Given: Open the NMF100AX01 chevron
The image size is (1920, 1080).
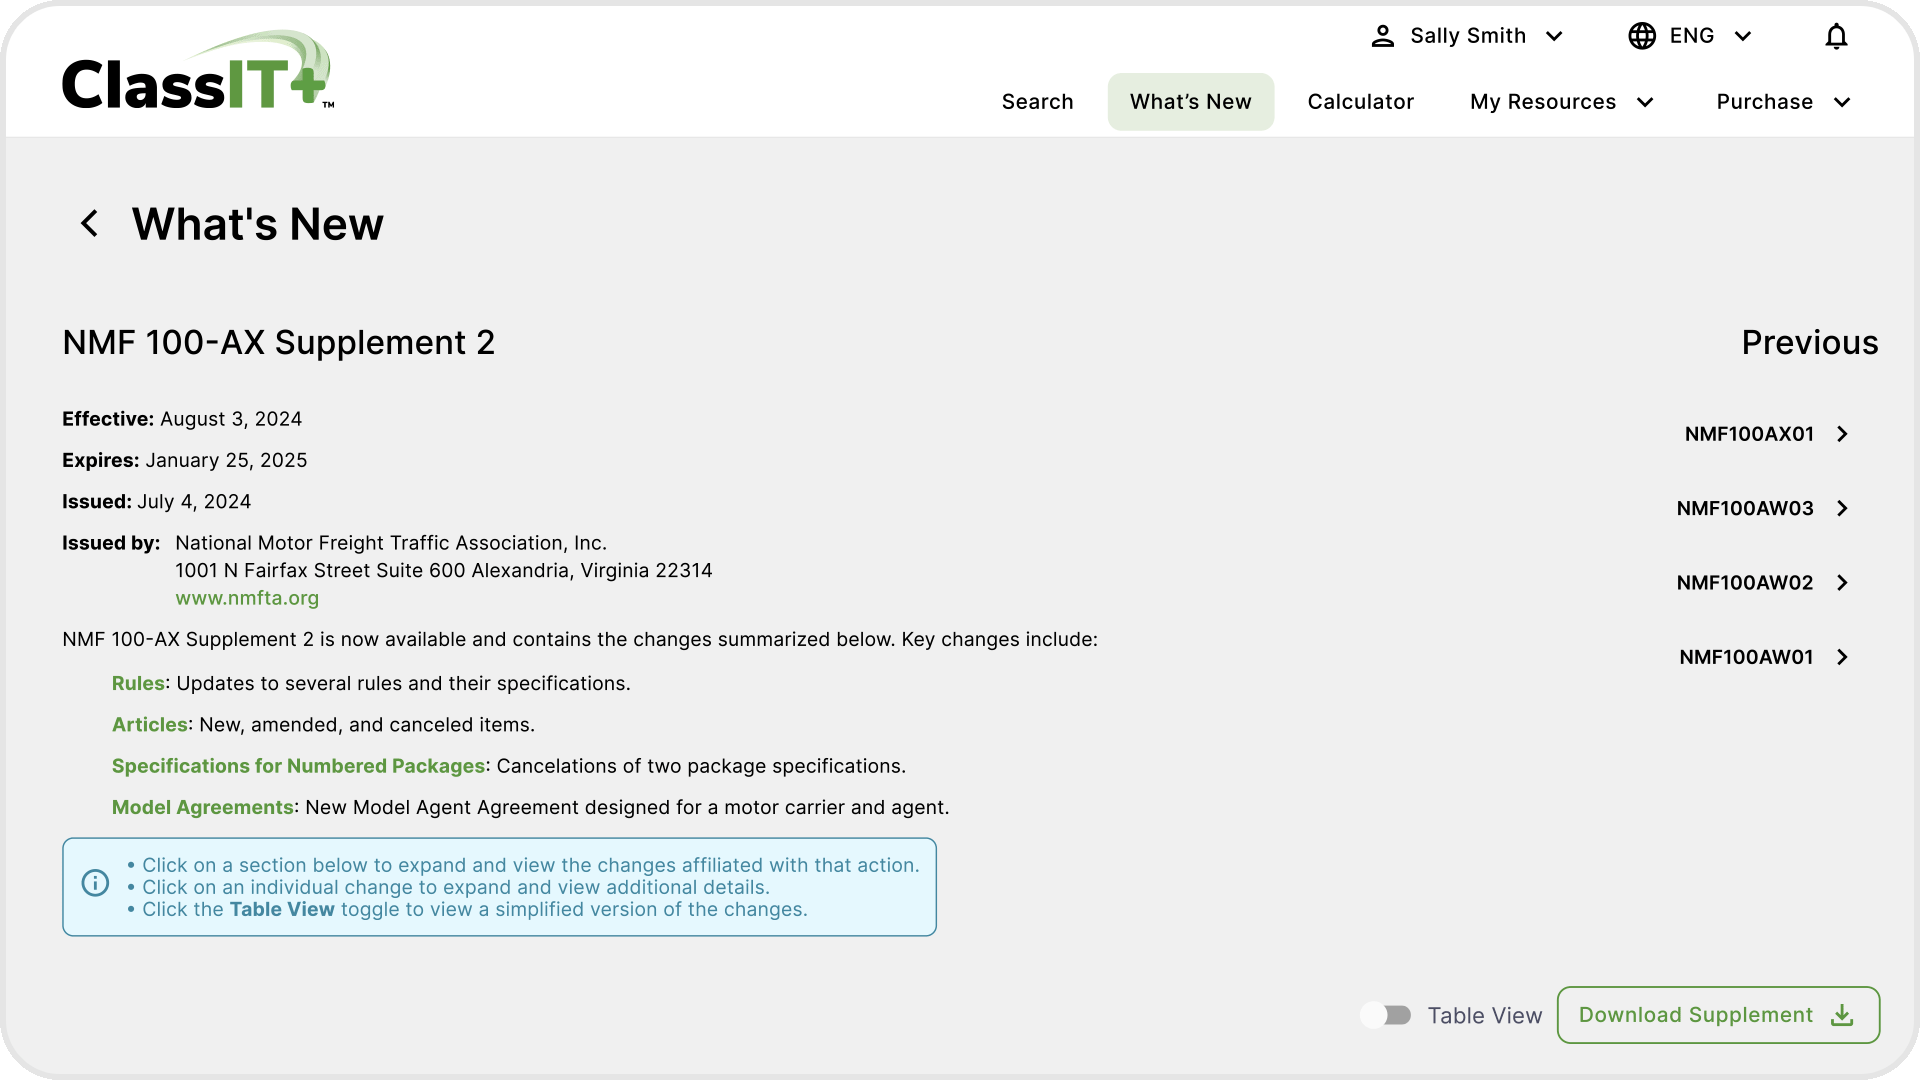Looking at the screenshot, I should tap(1842, 434).
